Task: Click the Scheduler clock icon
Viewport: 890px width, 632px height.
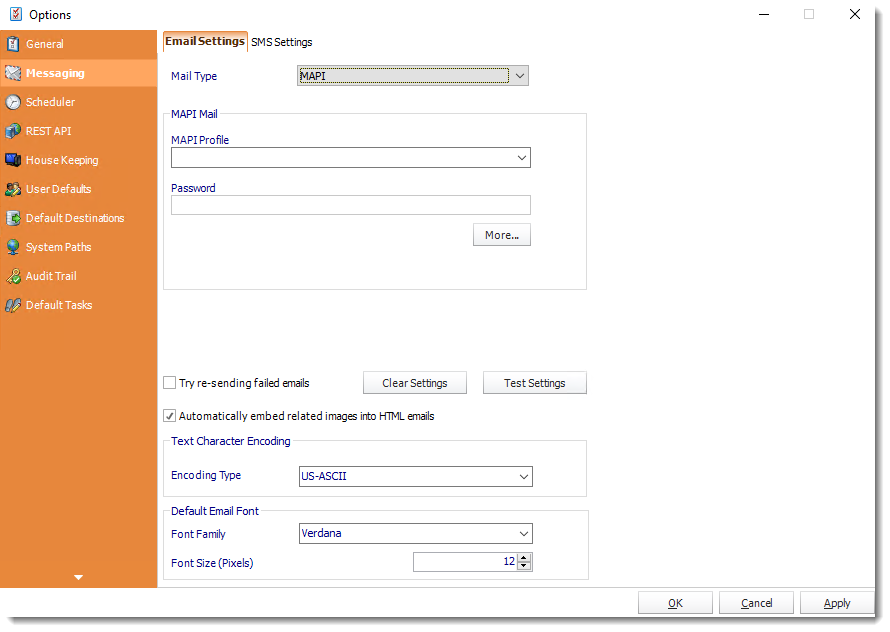Action: pyautogui.click(x=13, y=102)
